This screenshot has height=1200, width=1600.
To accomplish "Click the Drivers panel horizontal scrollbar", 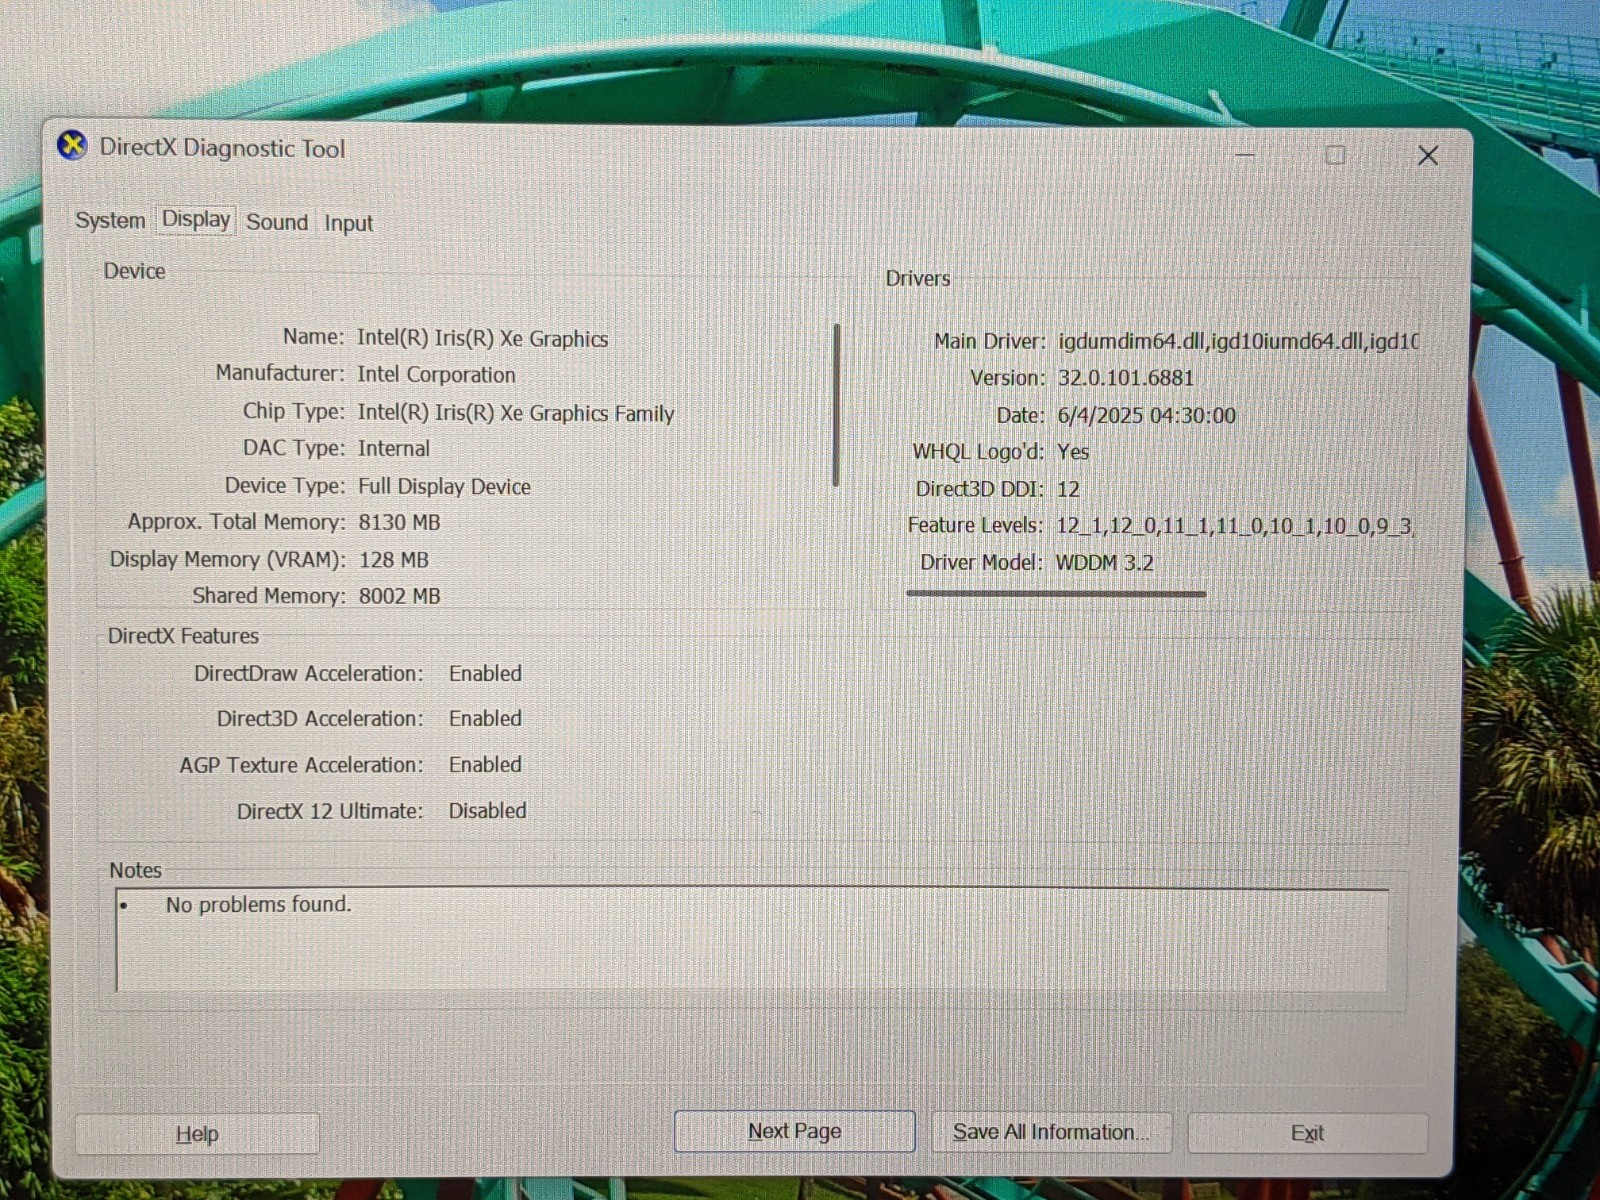I will pyautogui.click(x=1056, y=594).
